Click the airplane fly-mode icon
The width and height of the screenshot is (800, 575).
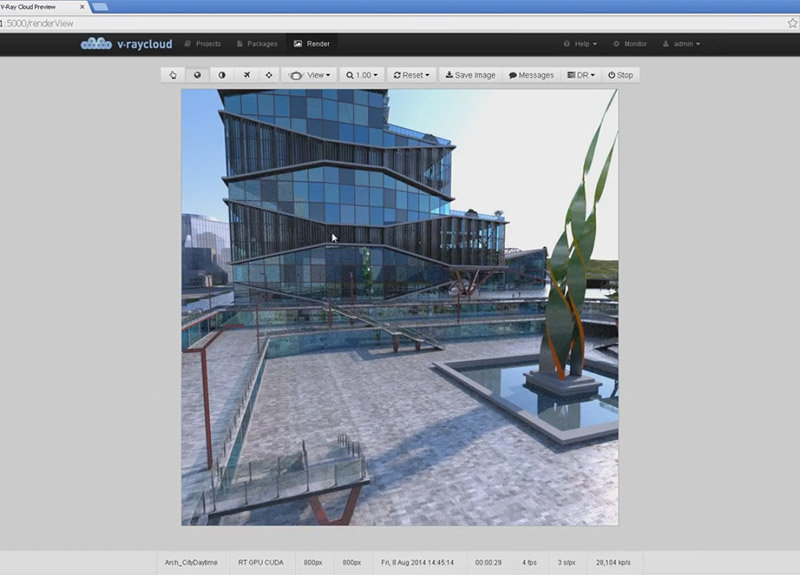click(x=245, y=75)
